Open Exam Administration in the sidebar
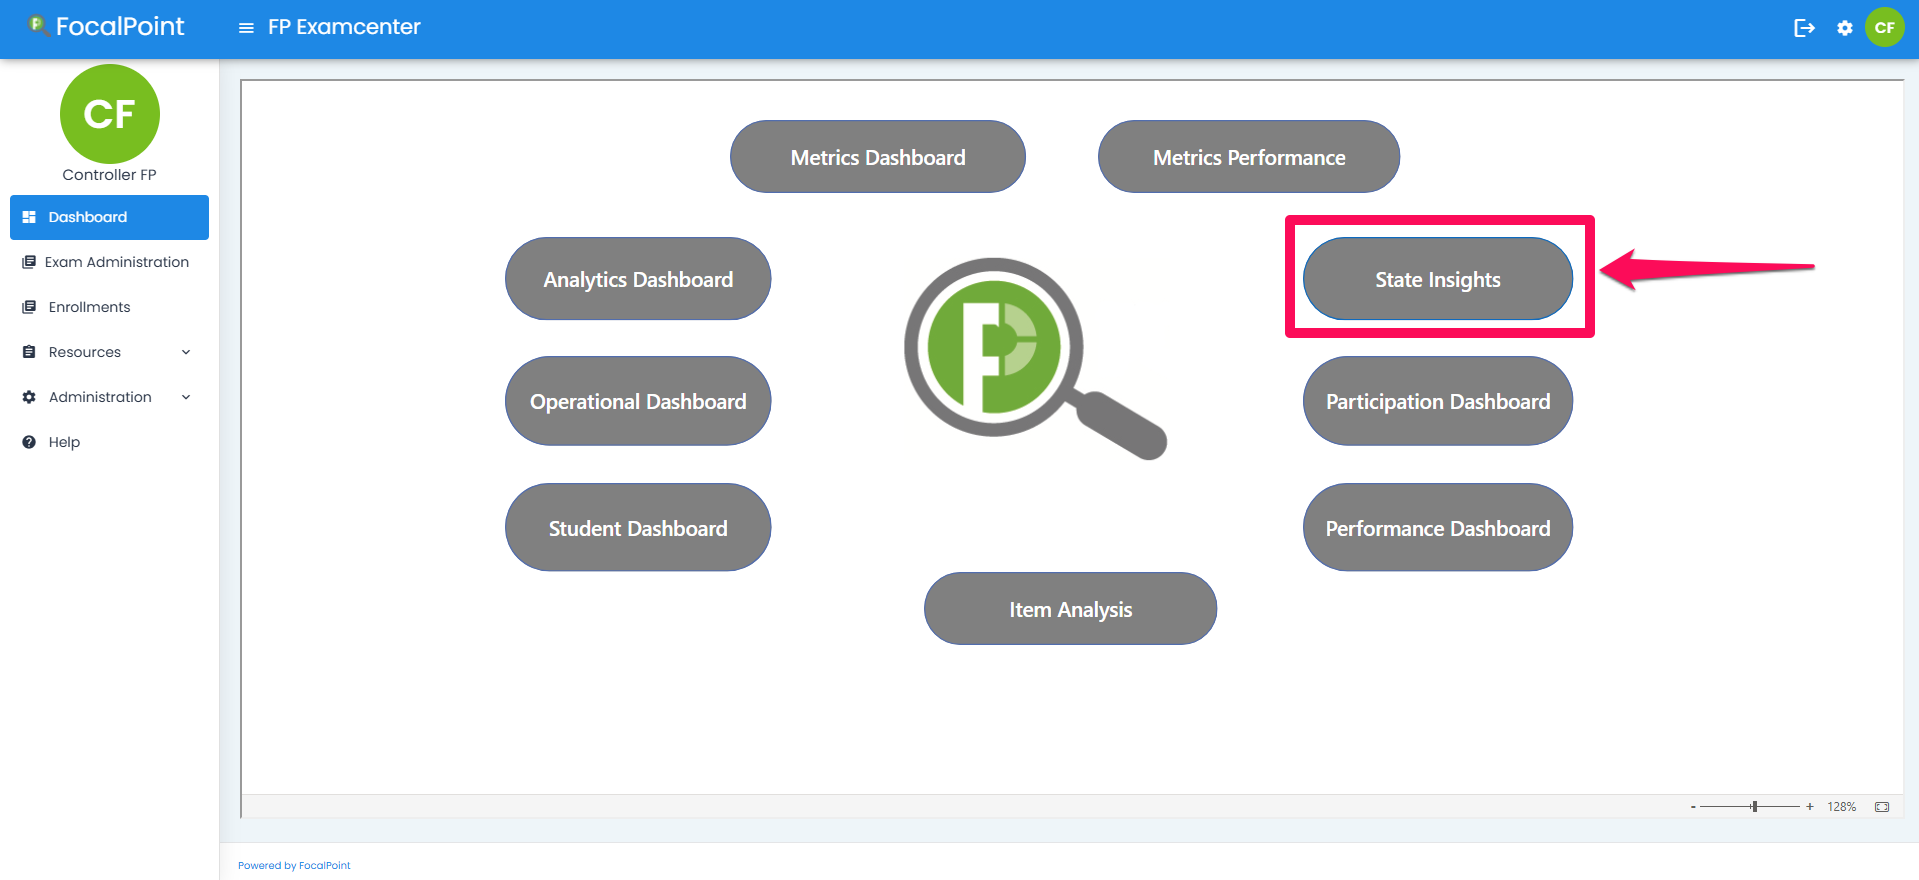 [x=109, y=262]
